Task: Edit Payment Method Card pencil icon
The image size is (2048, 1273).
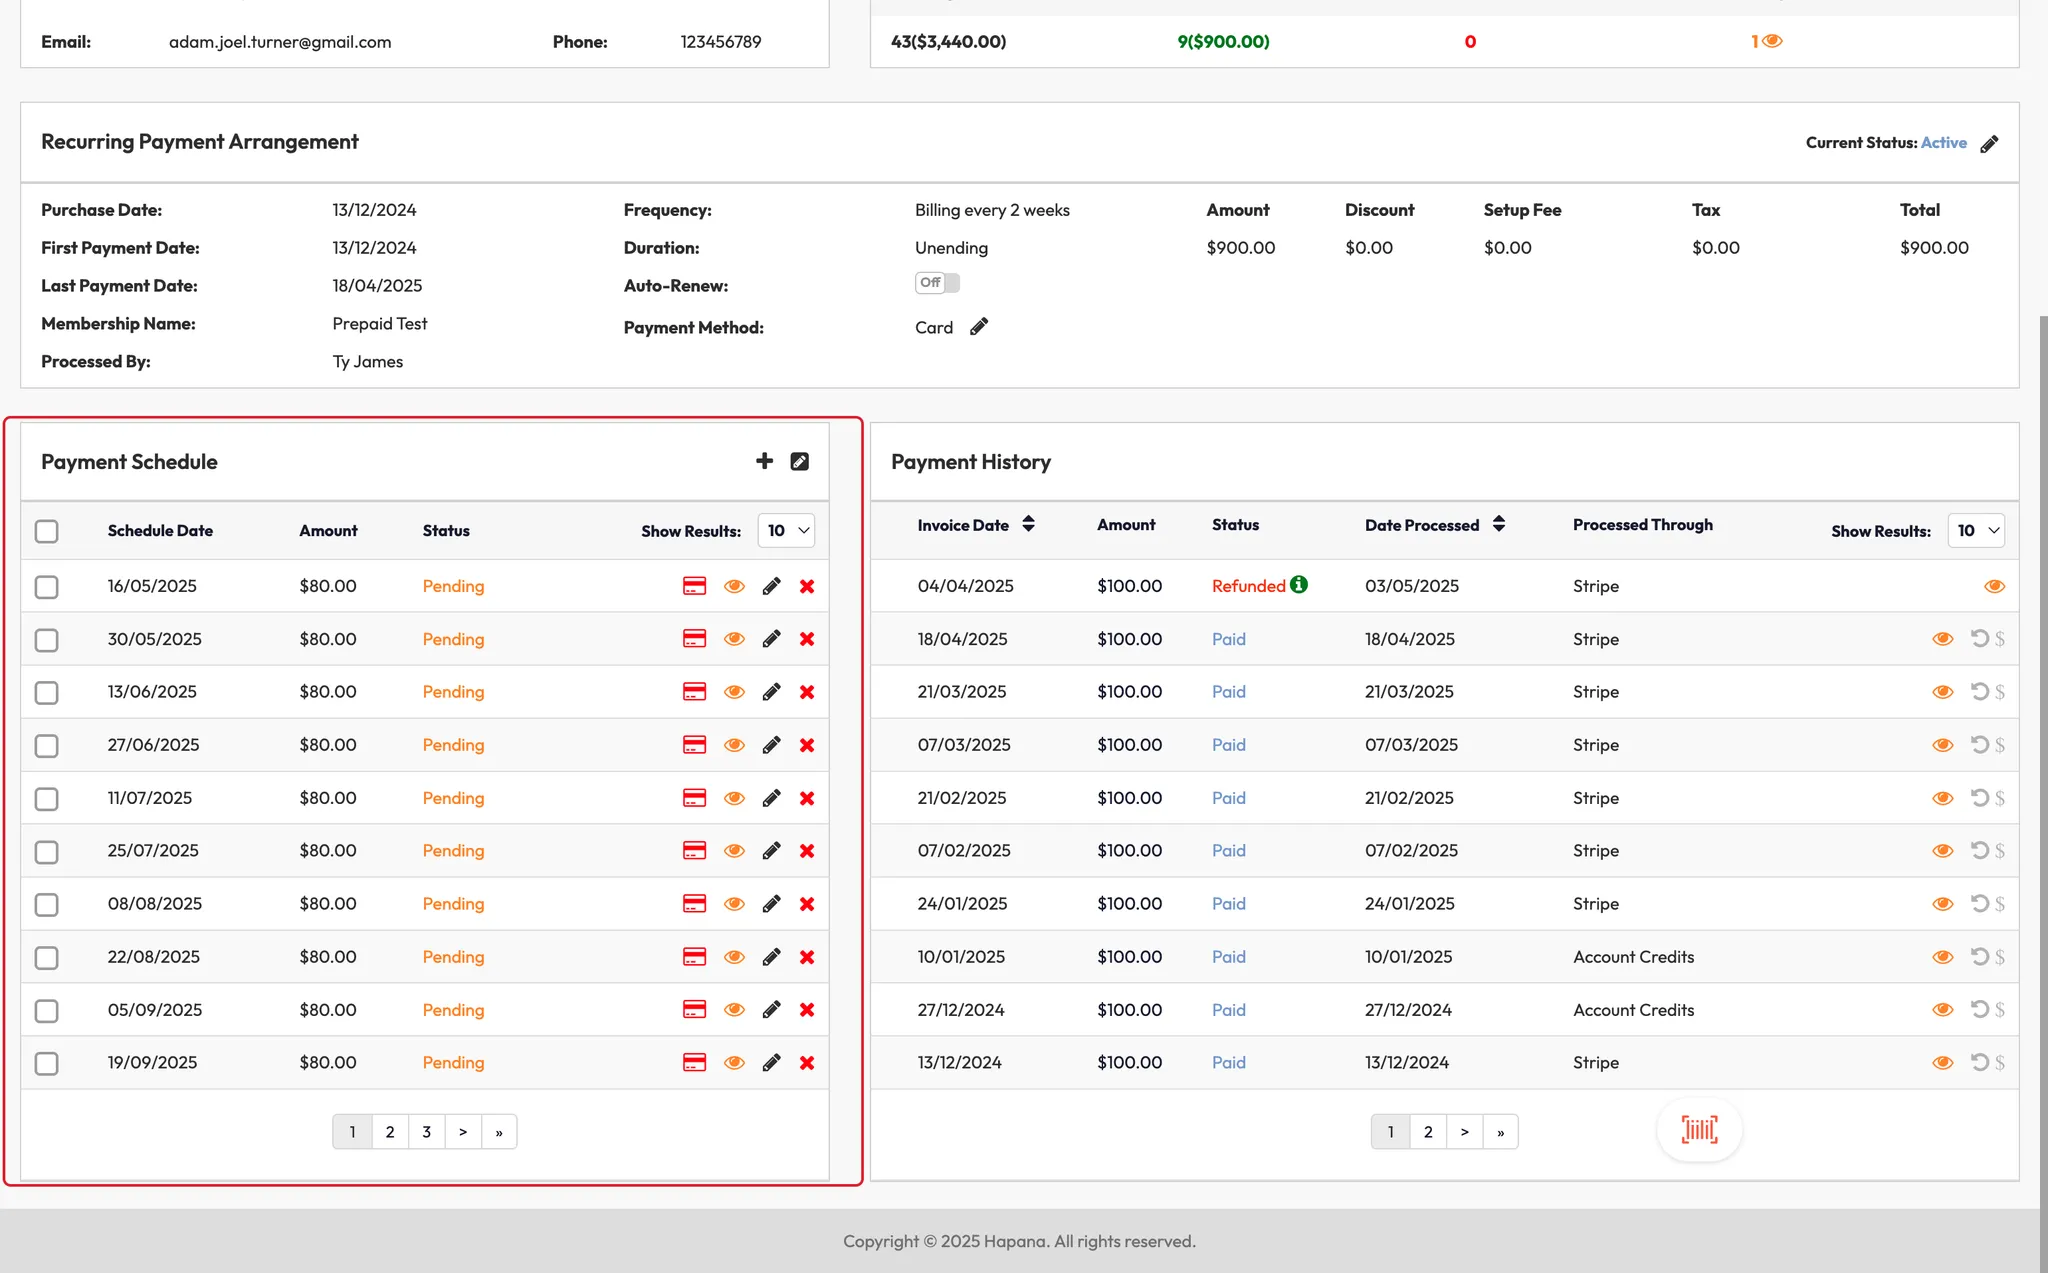Action: click(979, 327)
